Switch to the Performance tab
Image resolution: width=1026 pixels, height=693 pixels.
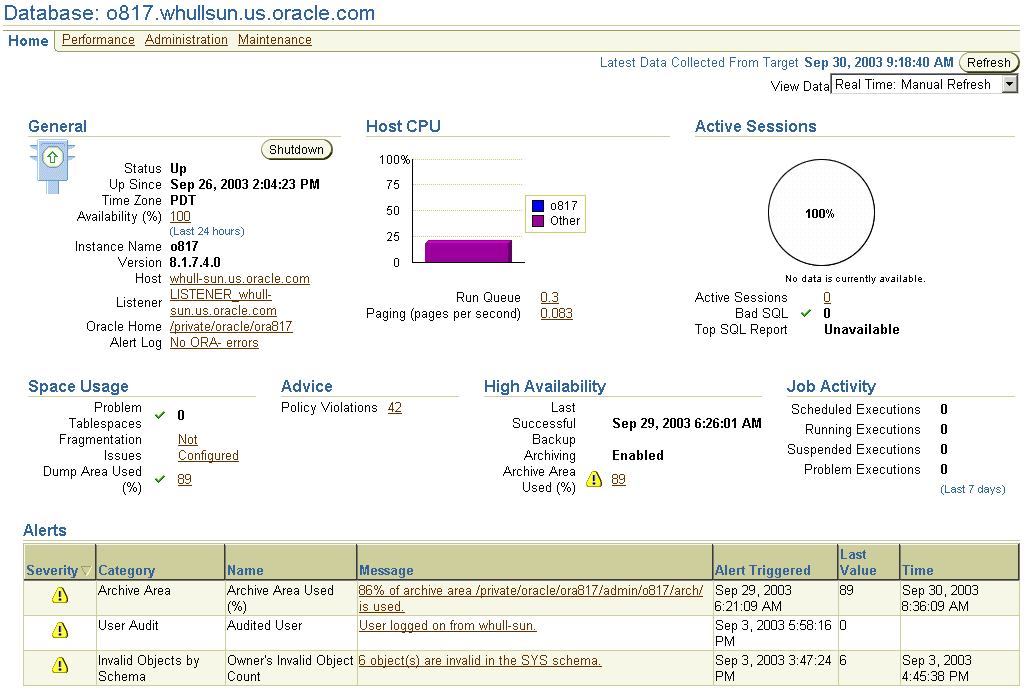coord(97,40)
